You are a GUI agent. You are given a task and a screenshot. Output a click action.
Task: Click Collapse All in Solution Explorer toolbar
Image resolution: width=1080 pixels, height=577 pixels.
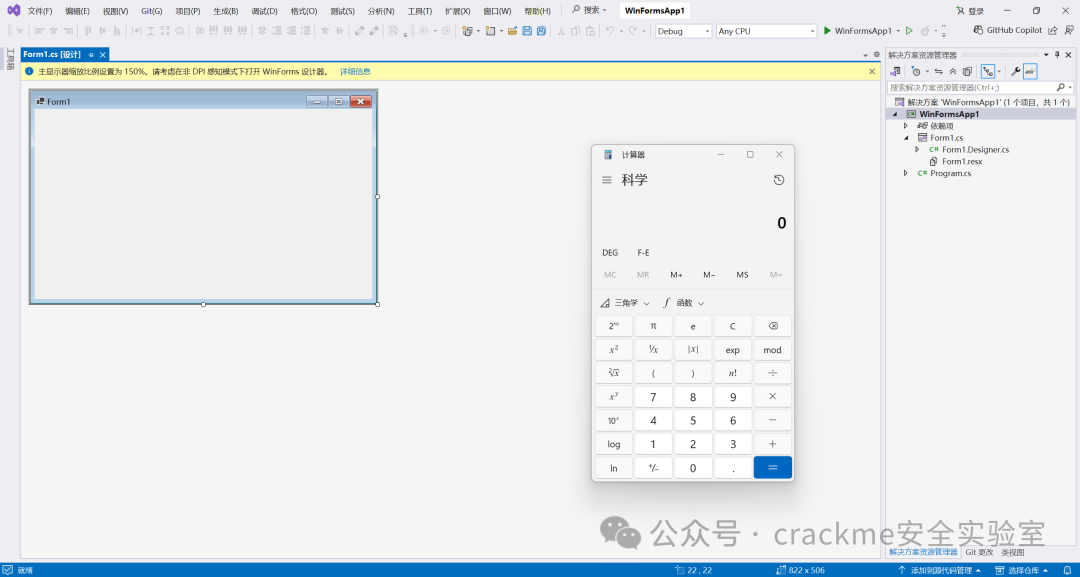pos(952,72)
